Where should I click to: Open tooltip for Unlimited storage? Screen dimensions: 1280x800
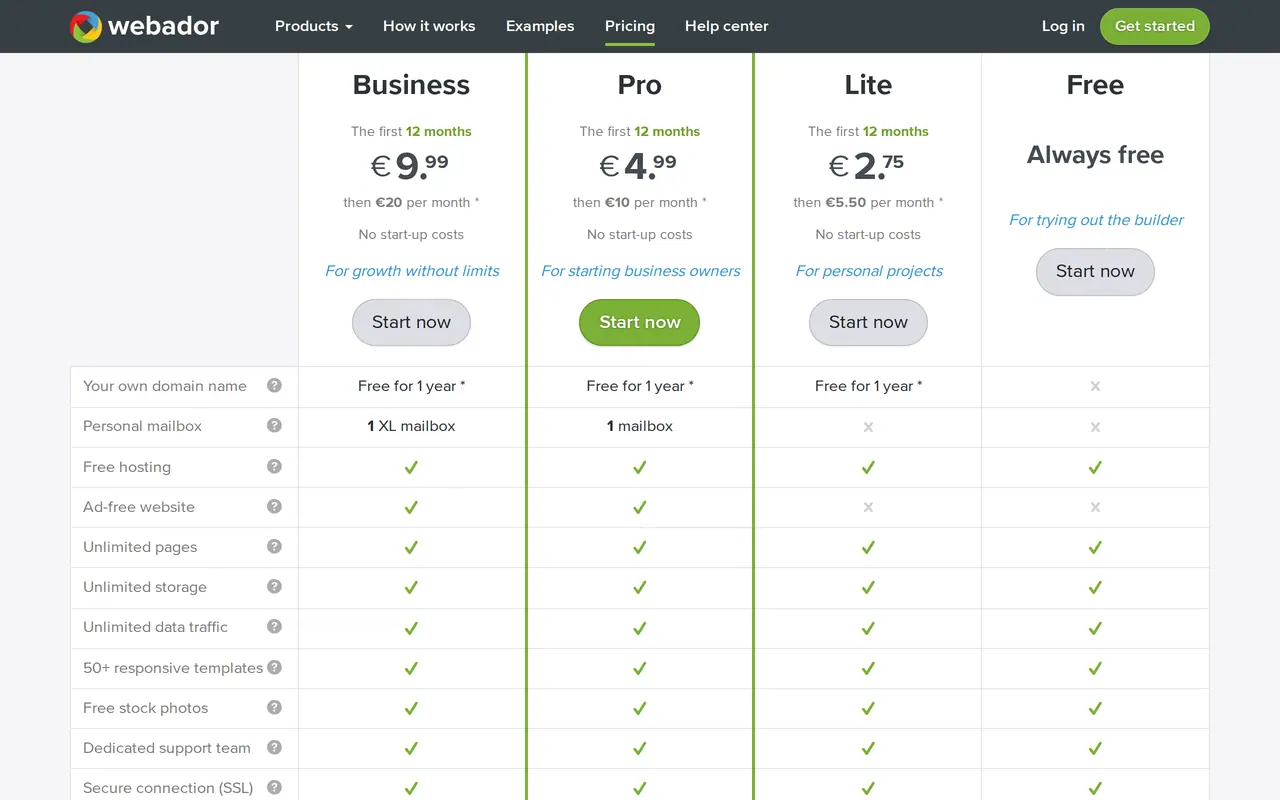coord(274,586)
